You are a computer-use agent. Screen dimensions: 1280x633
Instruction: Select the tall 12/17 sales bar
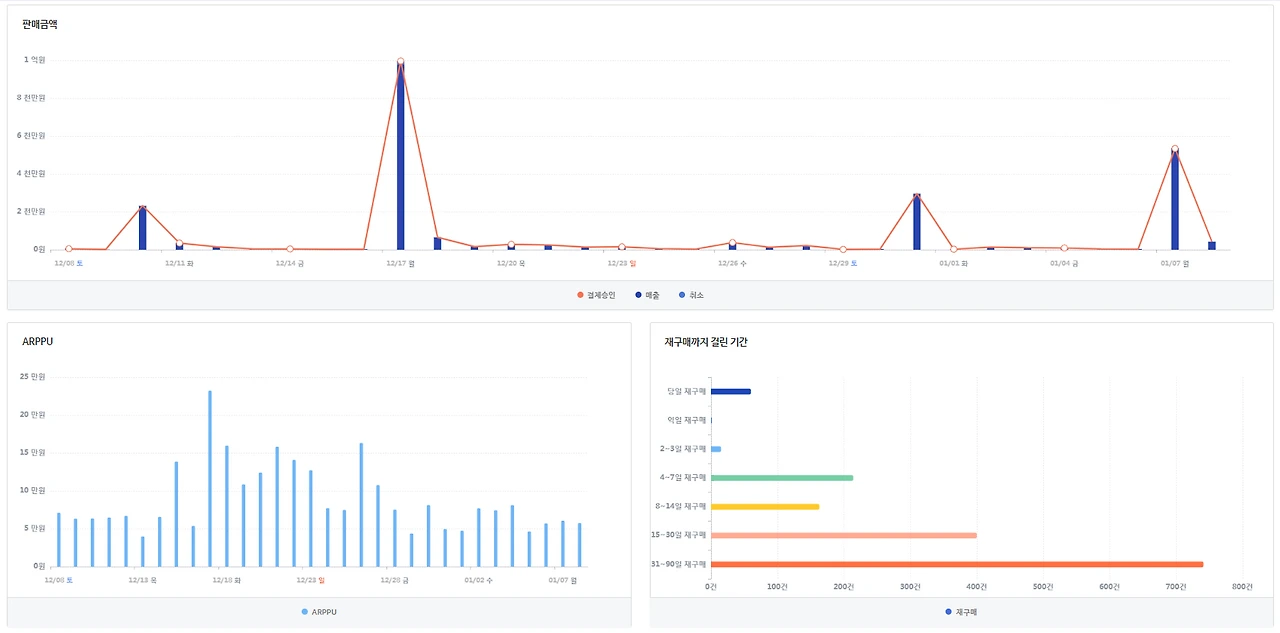[x=400, y=155]
